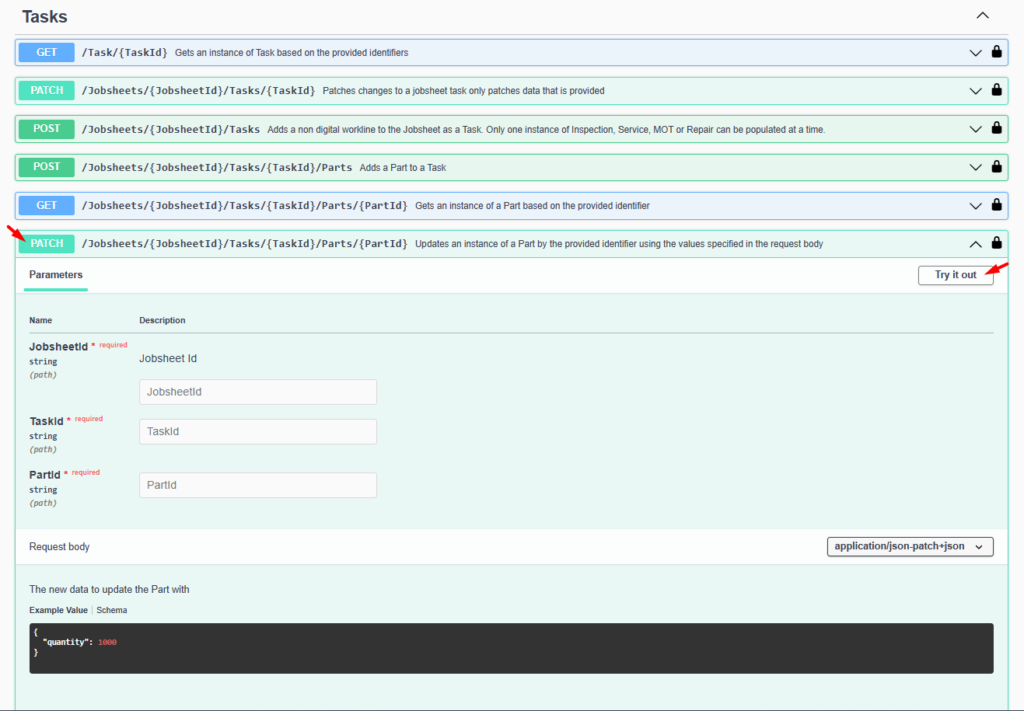Viewport: 1024px width, 711px height.
Task: Click padlock on POST Parts endpoint
Action: coord(997,167)
